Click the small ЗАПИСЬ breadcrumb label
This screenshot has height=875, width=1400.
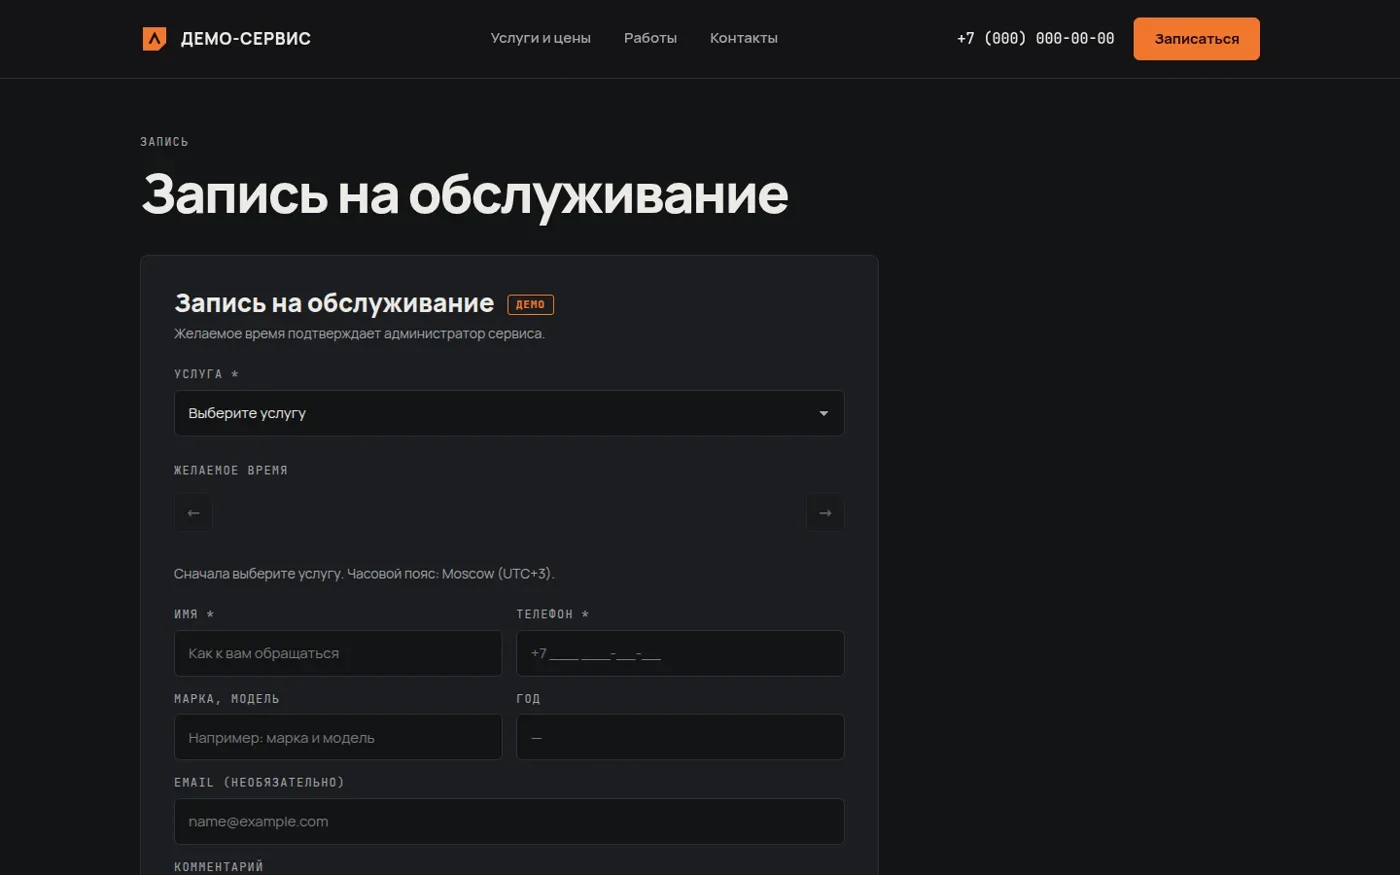(164, 142)
